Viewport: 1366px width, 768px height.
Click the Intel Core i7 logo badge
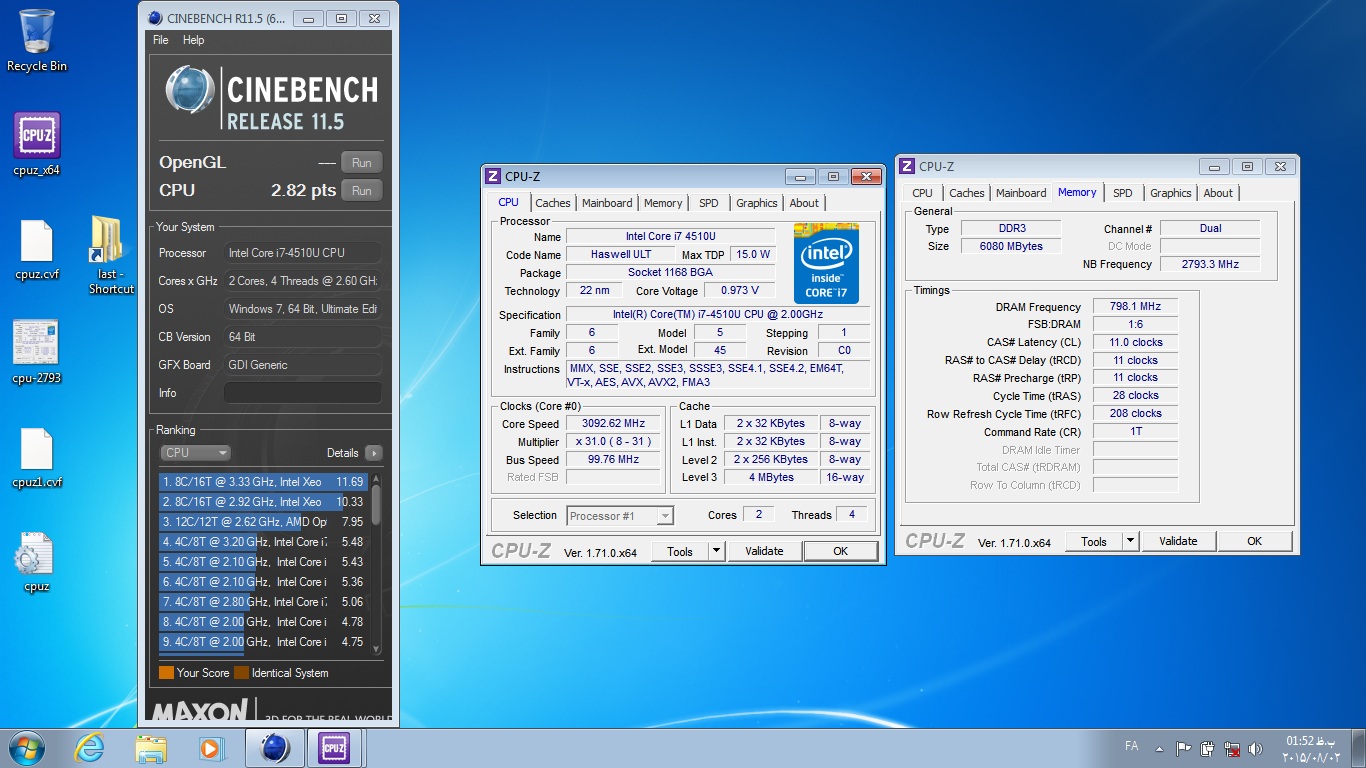coord(826,264)
